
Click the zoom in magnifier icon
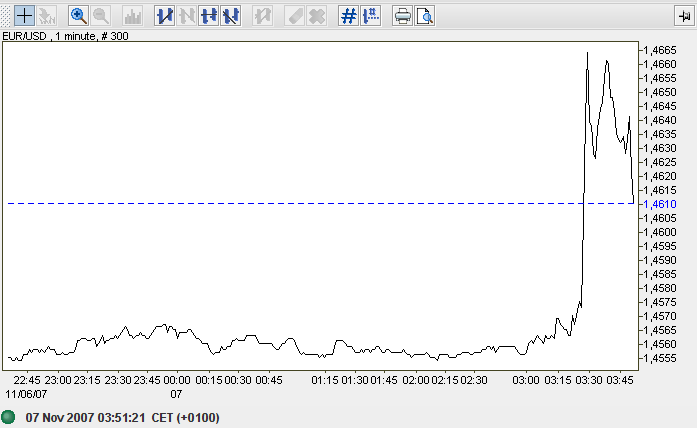[x=79, y=16]
